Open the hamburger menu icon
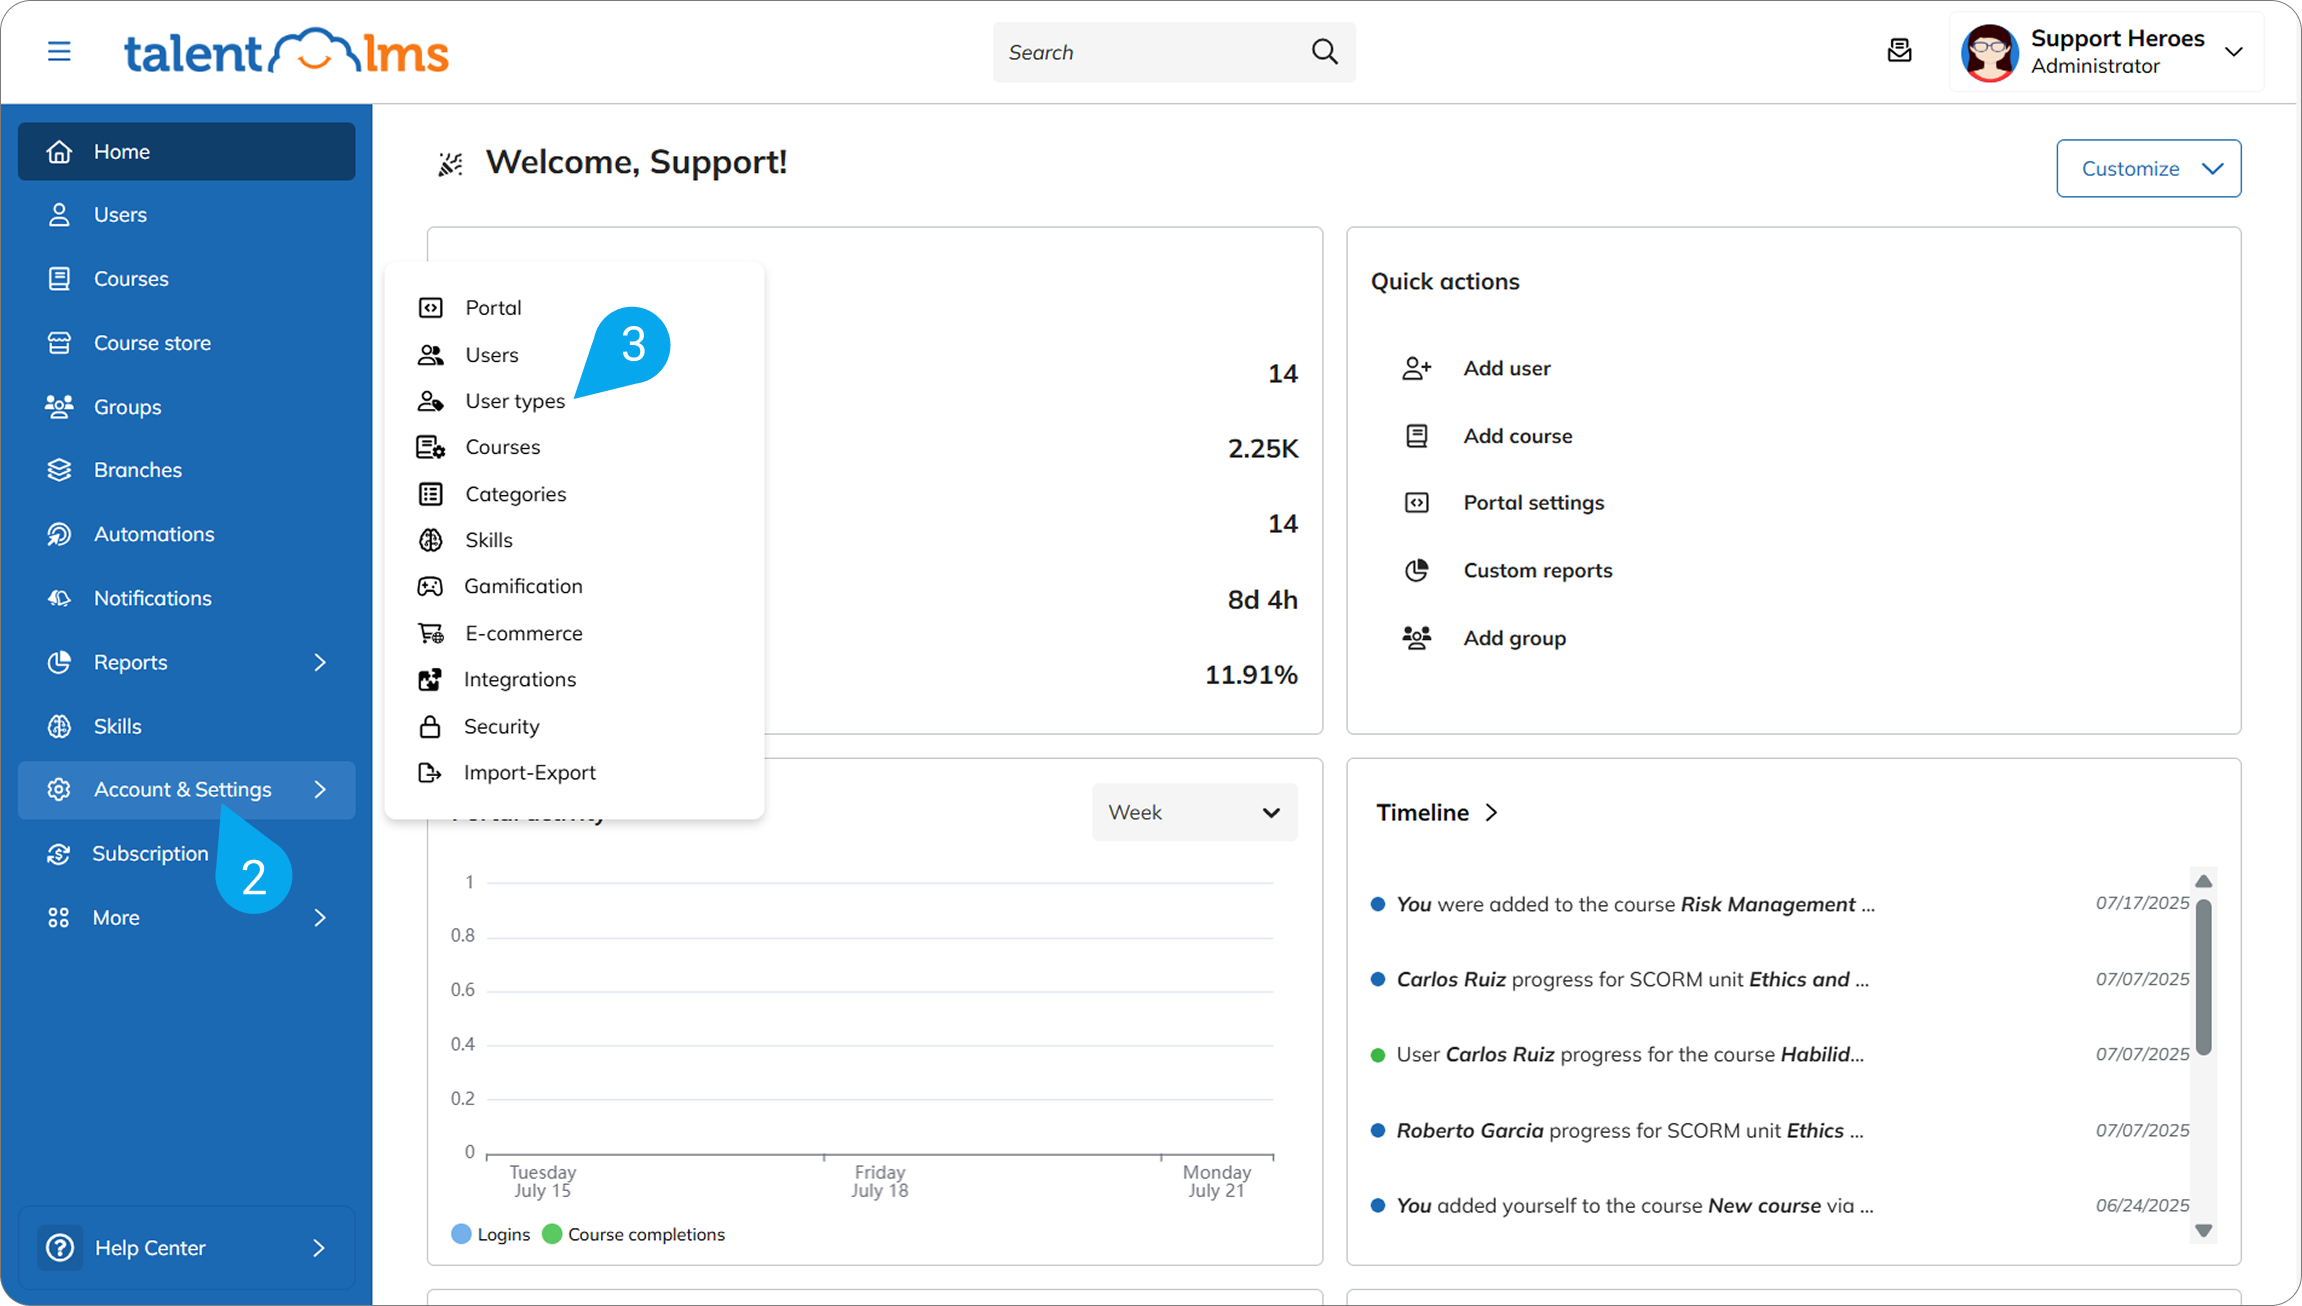Viewport: 2302px width, 1306px height. [x=59, y=51]
